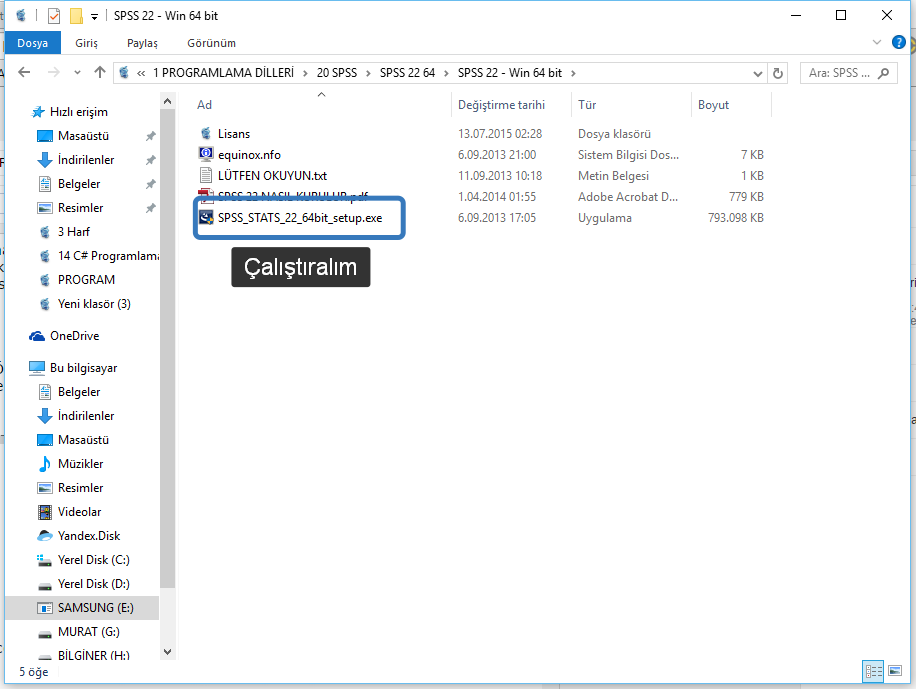Viewport: 916px width, 689px height.
Task: Open Belgeler under Hızlı erişim
Action: tap(79, 184)
